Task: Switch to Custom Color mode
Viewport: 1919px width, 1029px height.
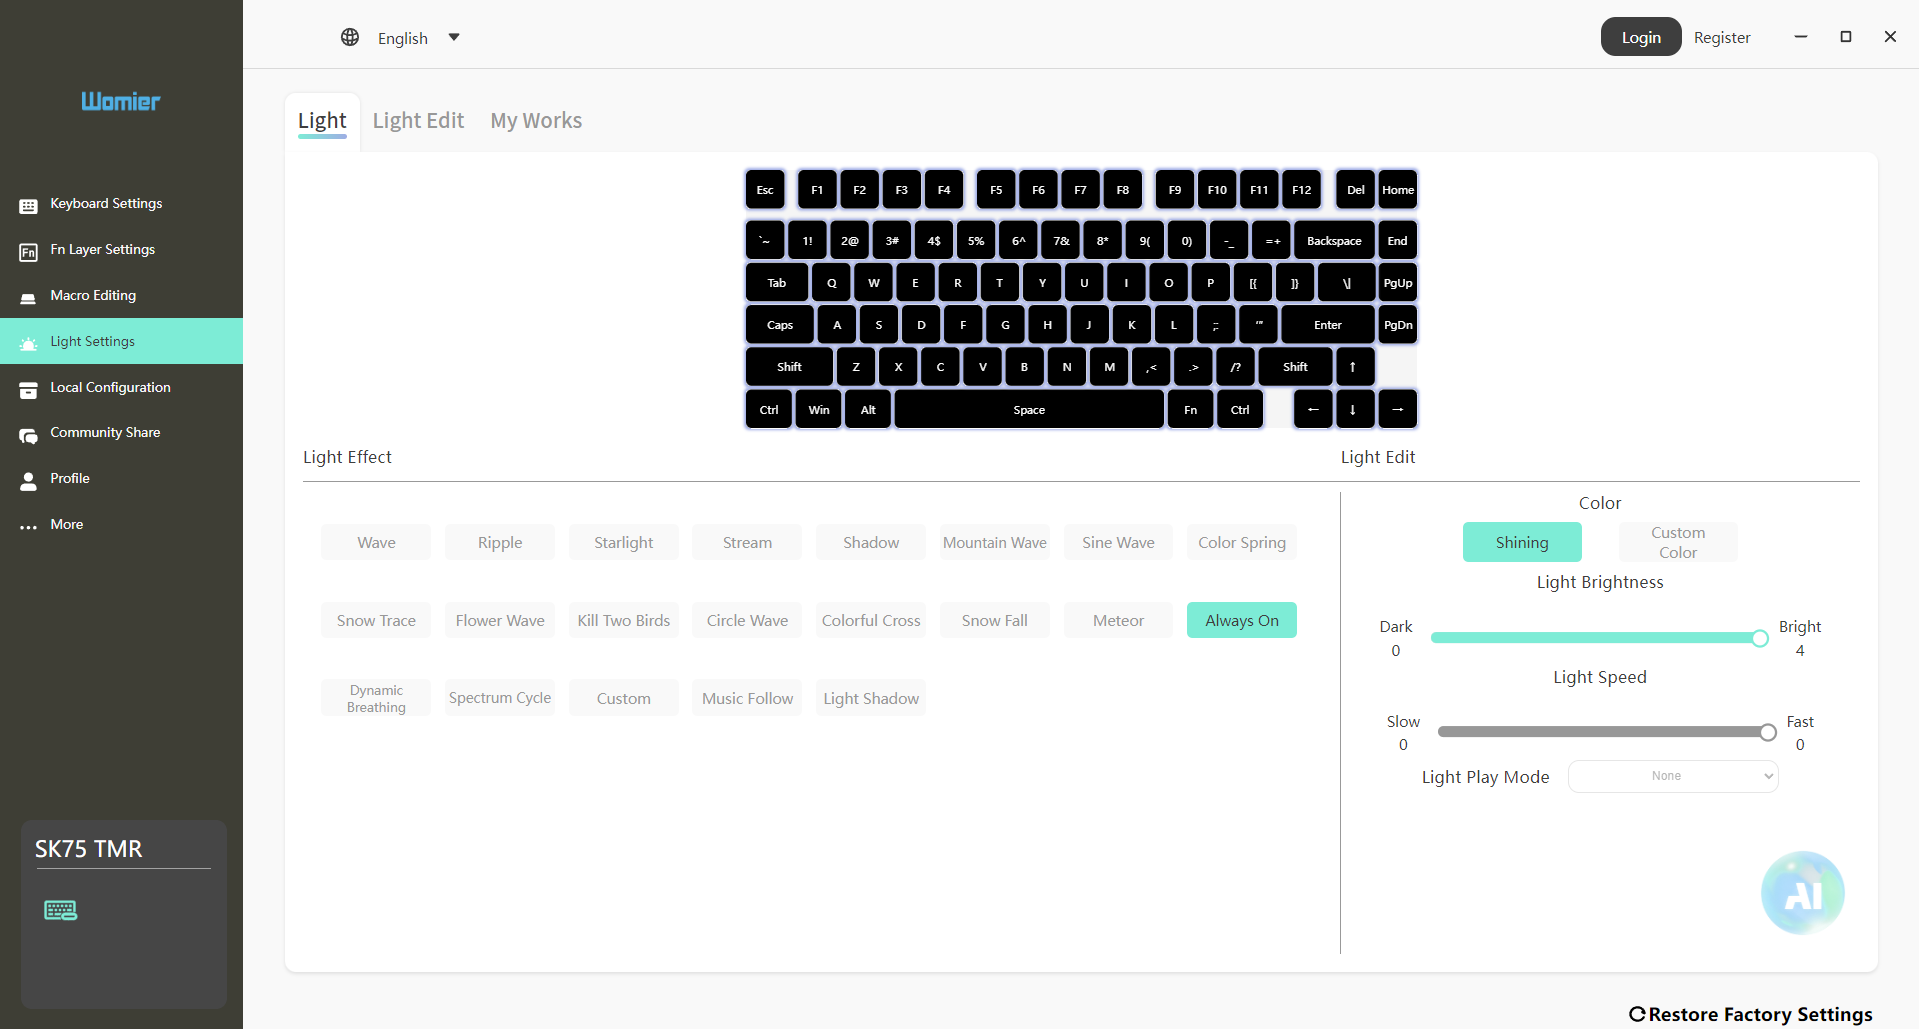Action: pyautogui.click(x=1677, y=542)
